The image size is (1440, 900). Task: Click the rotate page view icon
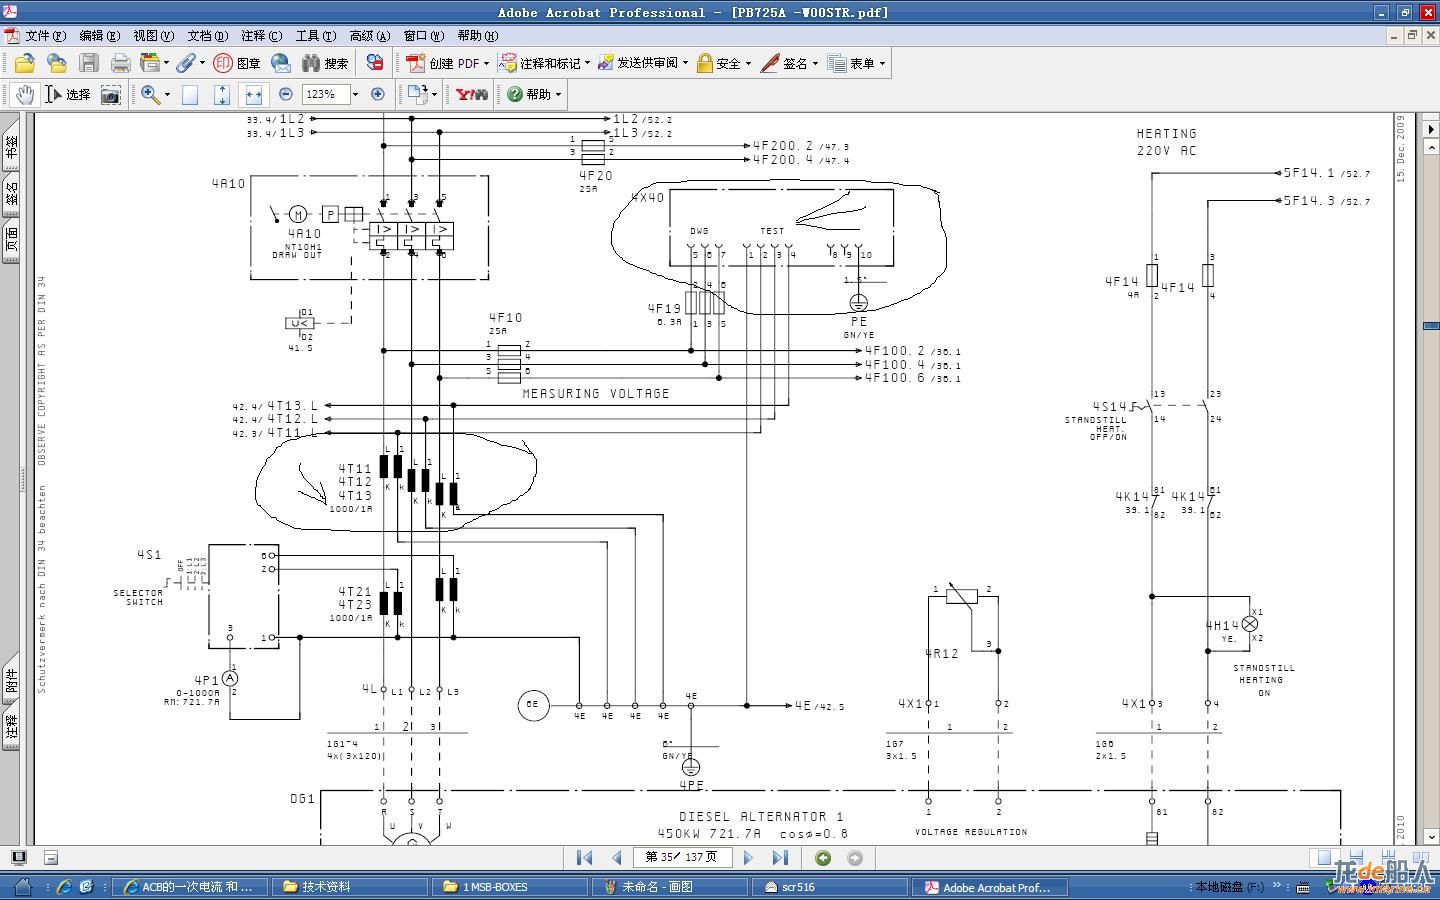pos(416,94)
